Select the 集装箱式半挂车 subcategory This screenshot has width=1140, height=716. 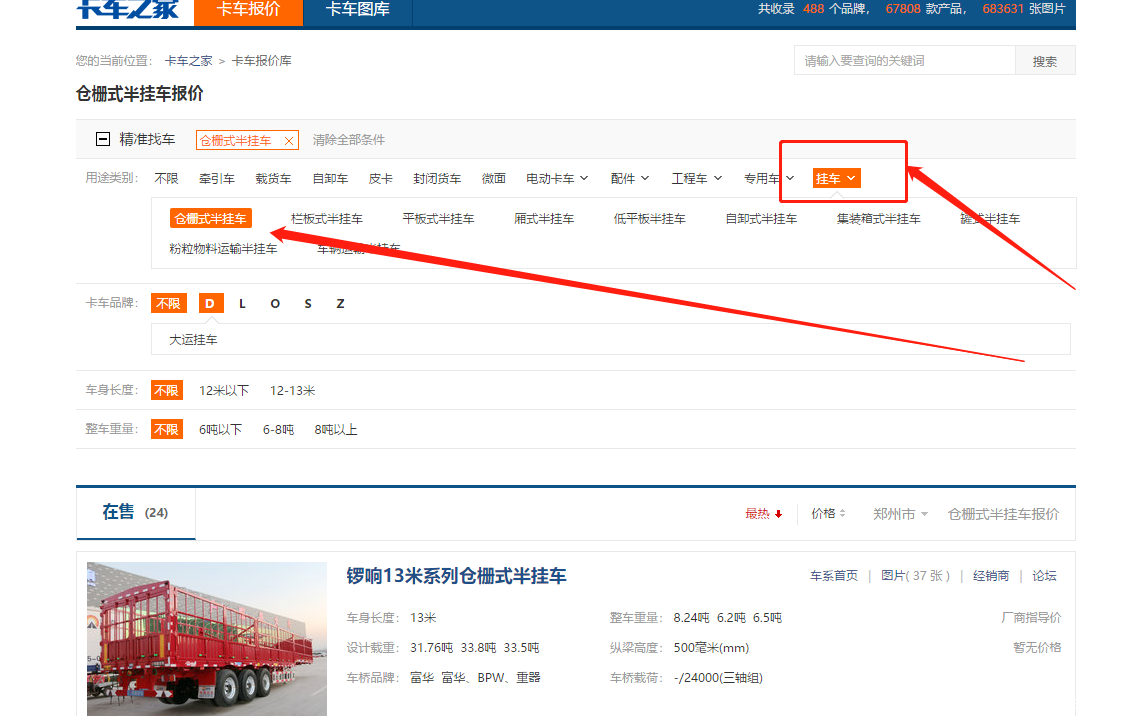878,219
